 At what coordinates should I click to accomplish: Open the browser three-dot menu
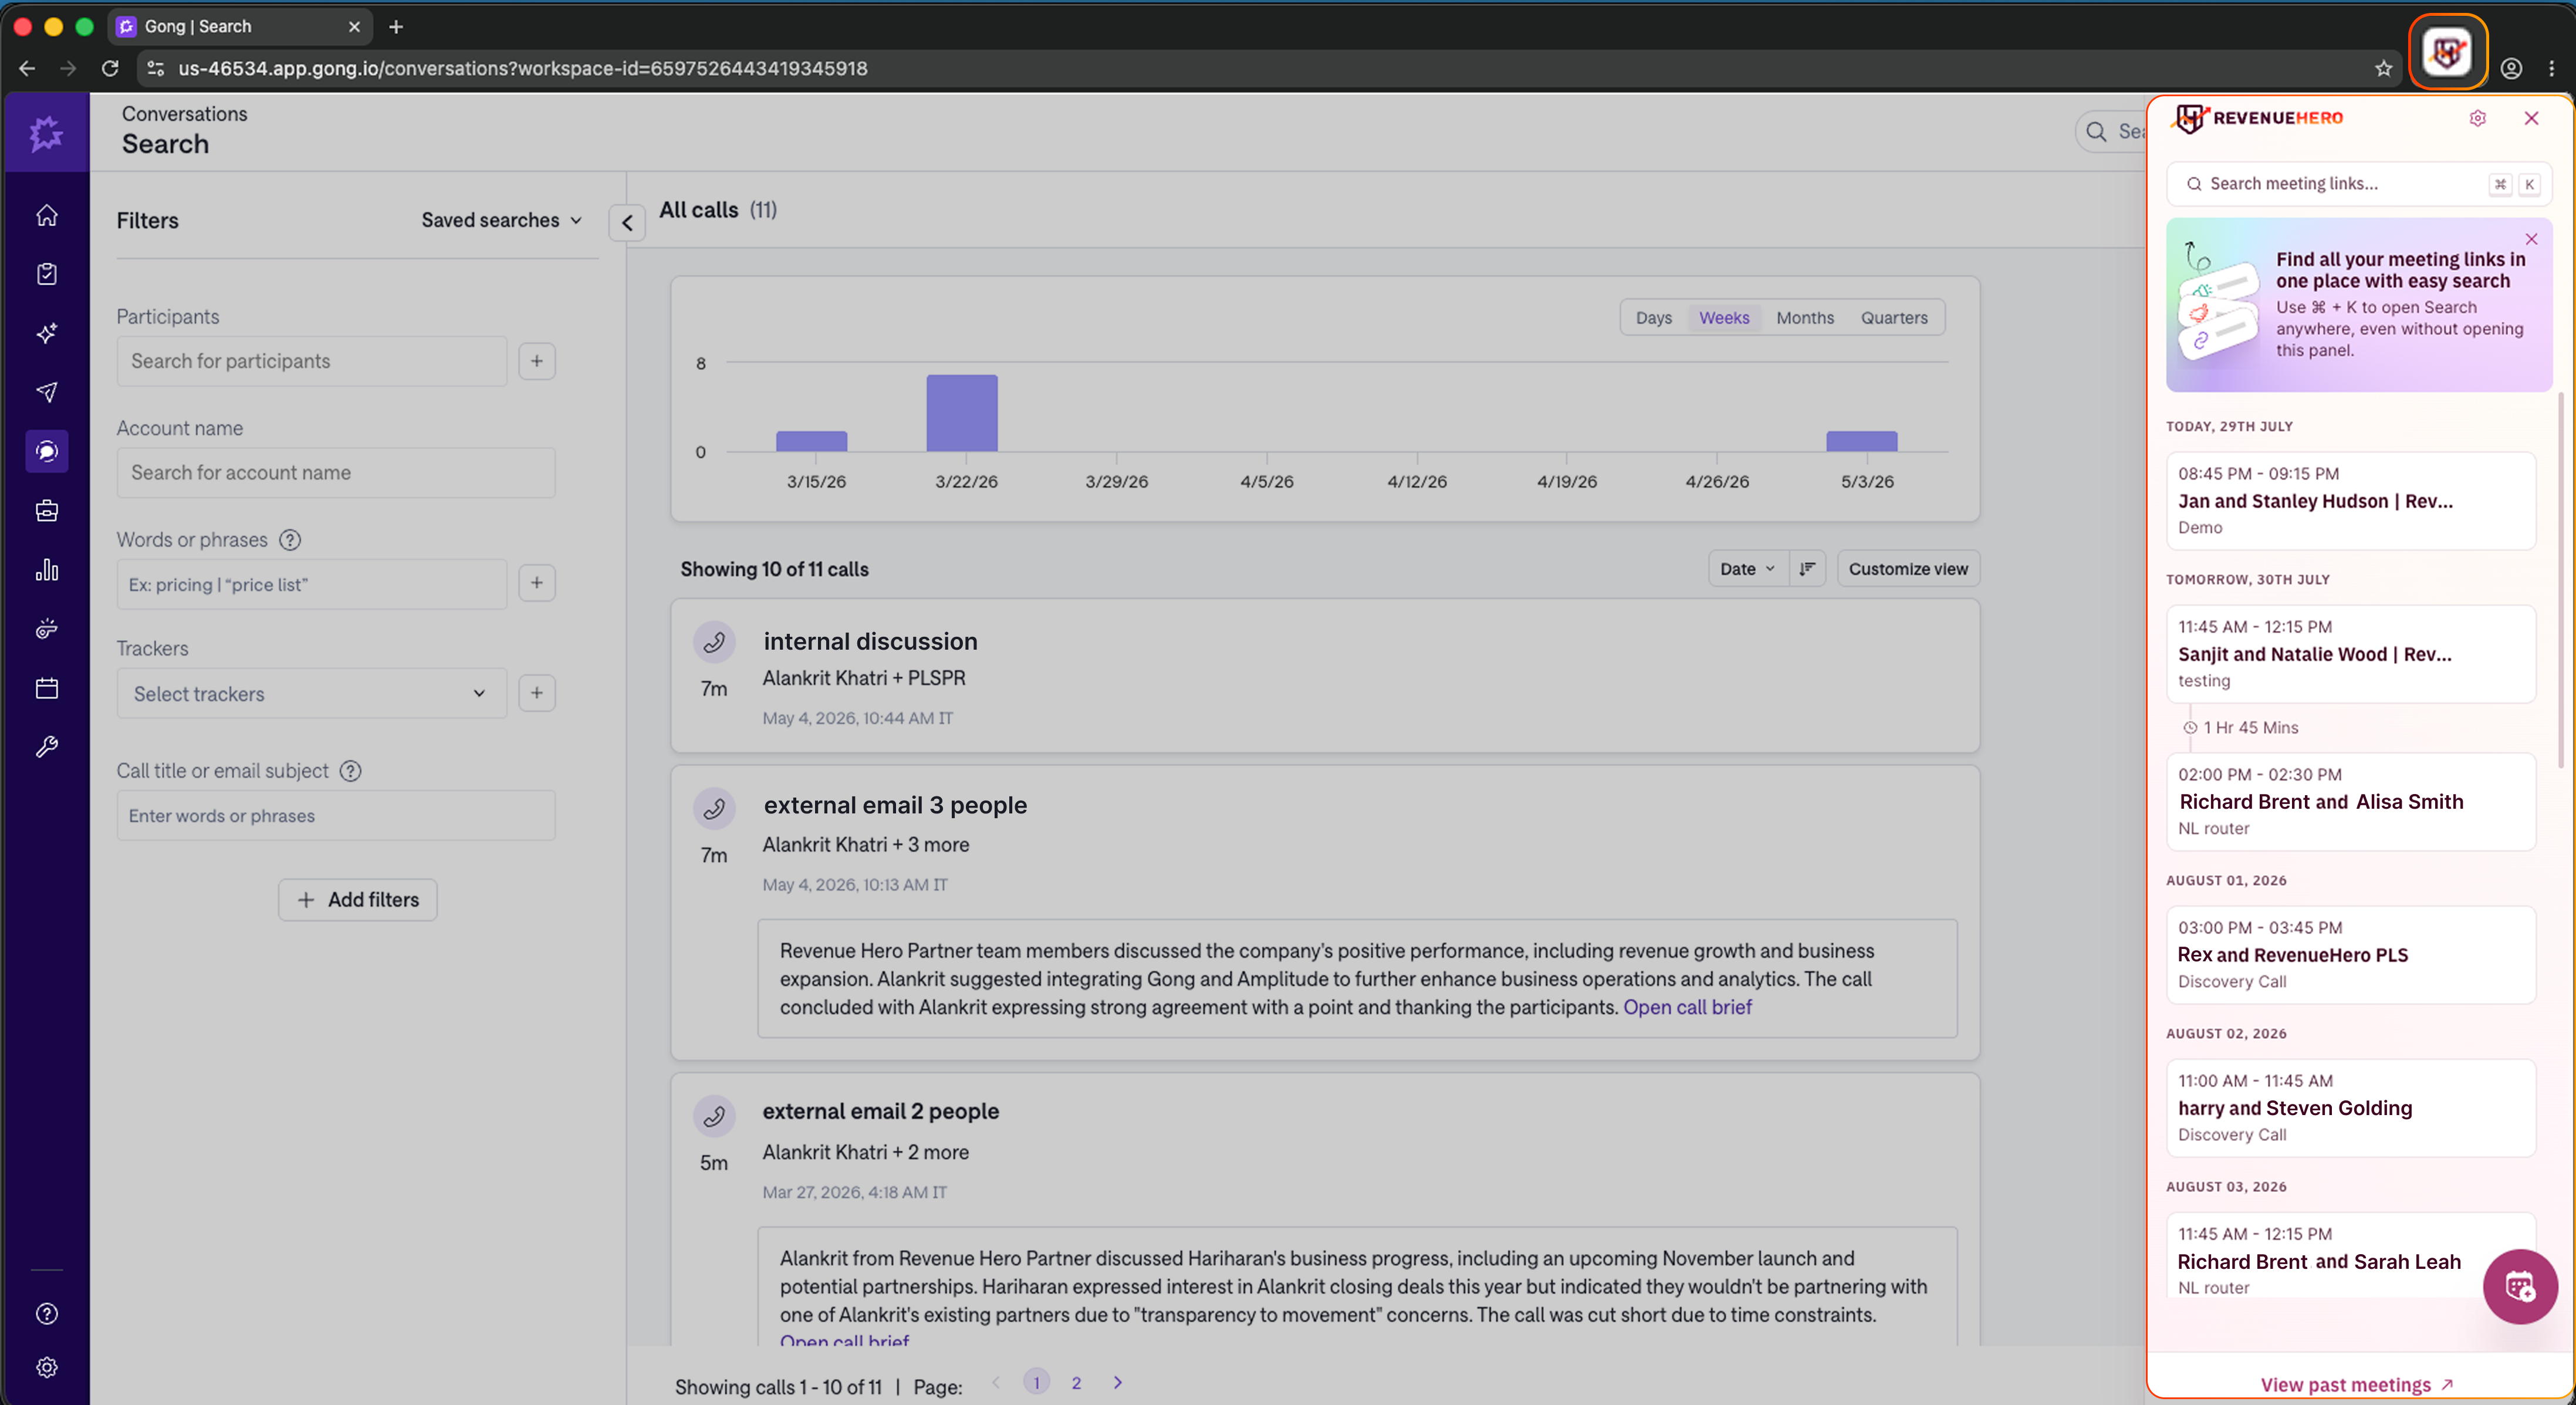coord(2552,68)
